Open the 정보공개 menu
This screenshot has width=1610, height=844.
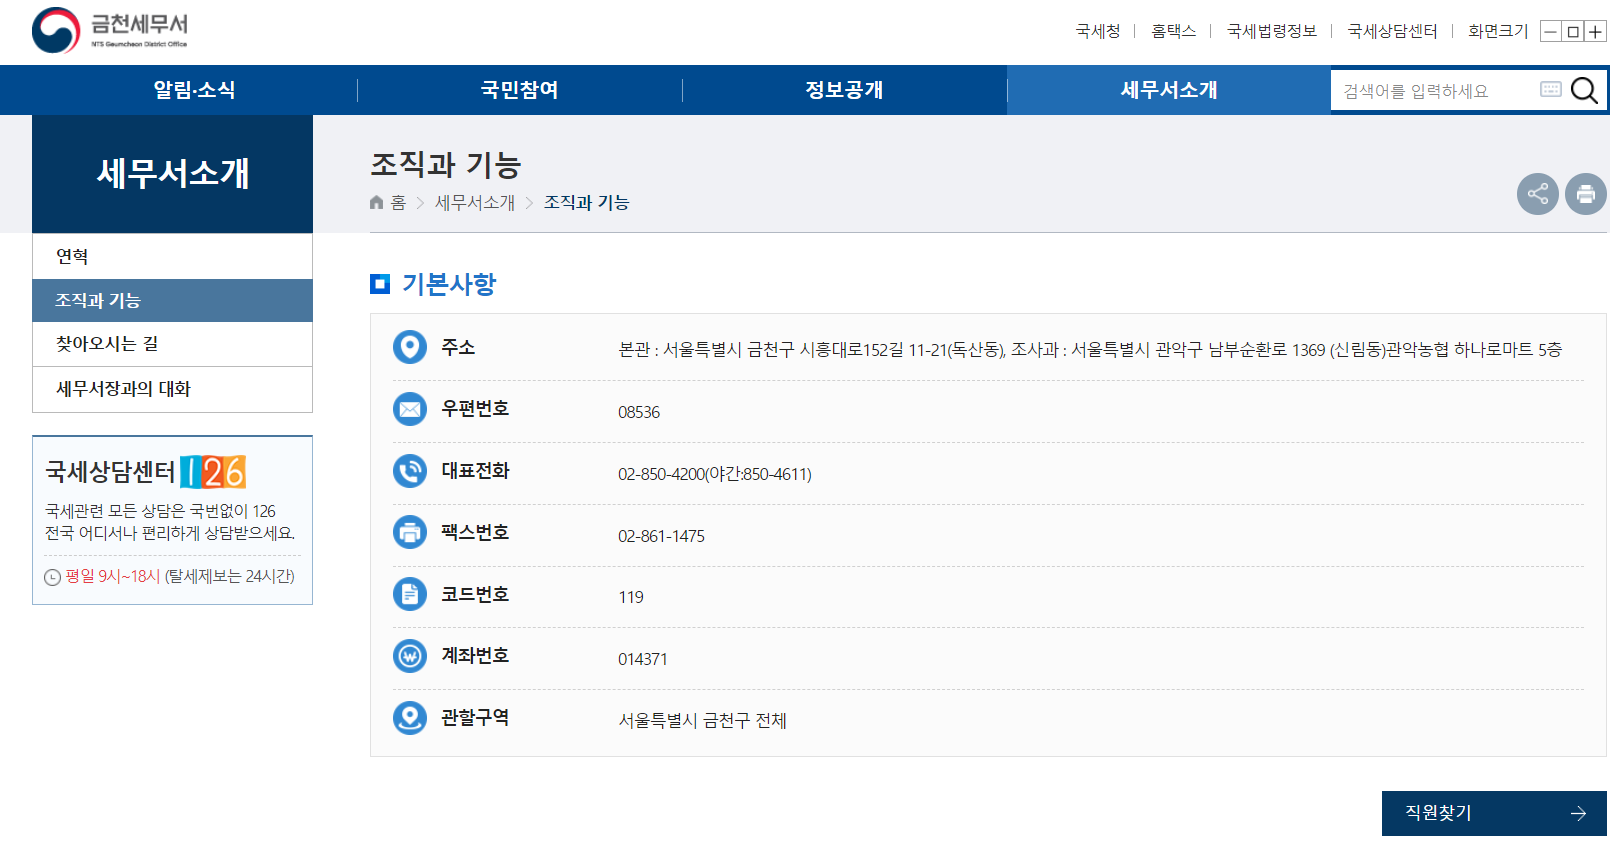click(845, 90)
